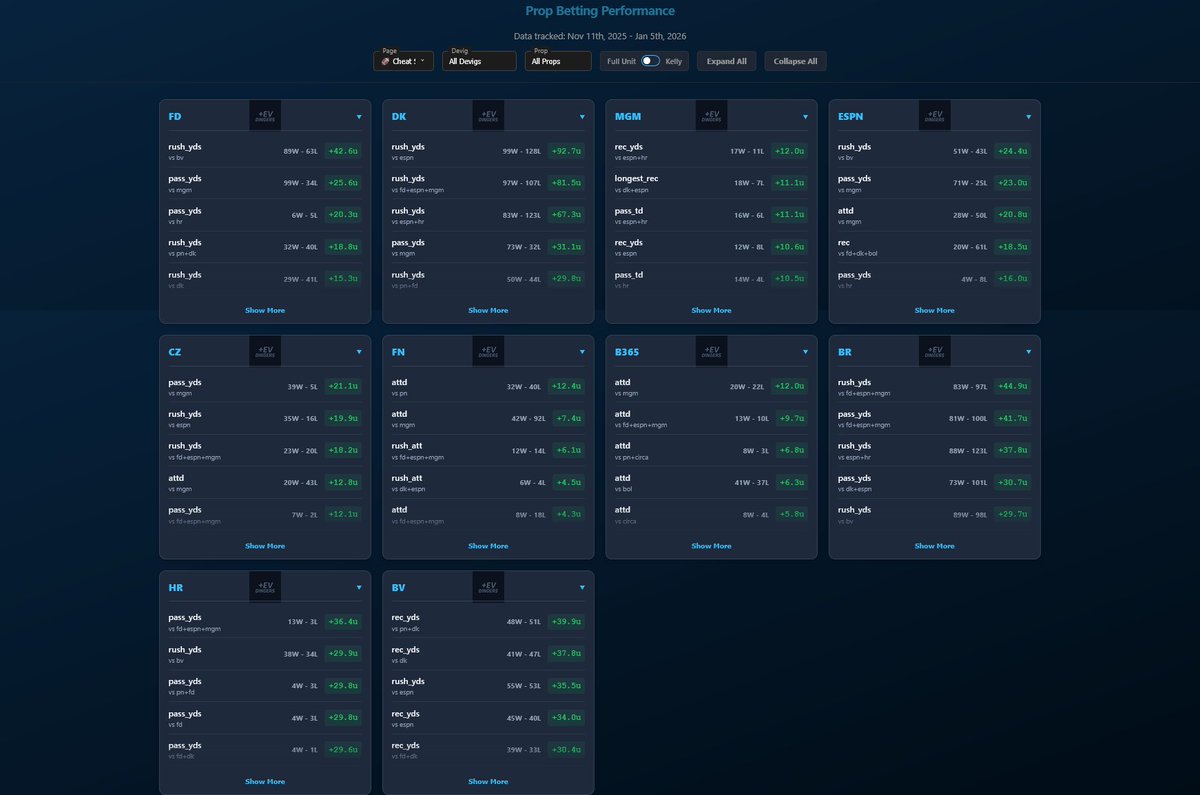Click the +EV Dingers logo in ESPN card
The image size is (1200, 795).
coord(934,116)
